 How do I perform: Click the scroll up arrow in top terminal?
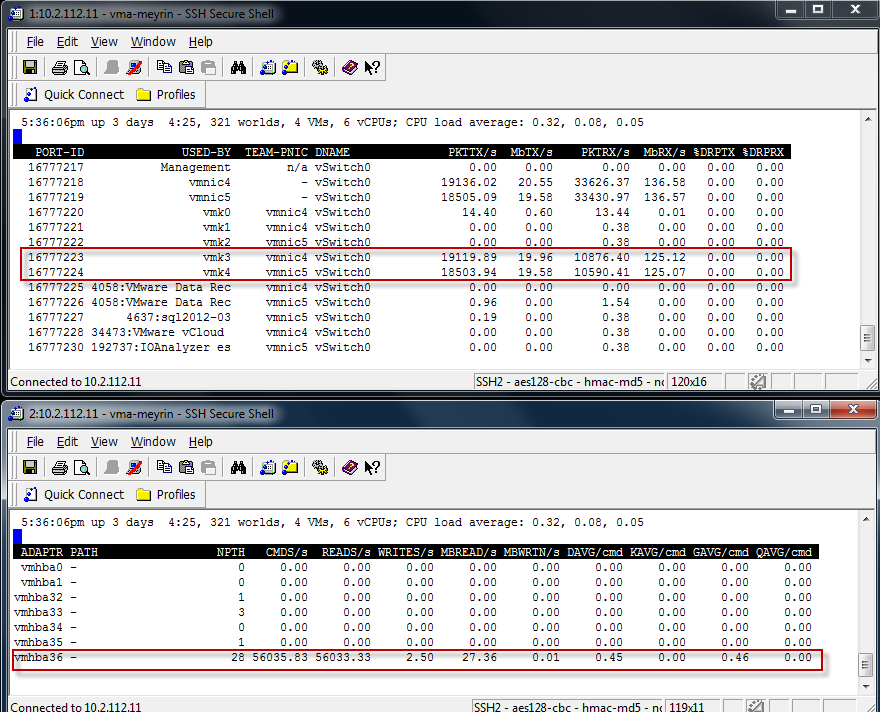[x=868, y=119]
